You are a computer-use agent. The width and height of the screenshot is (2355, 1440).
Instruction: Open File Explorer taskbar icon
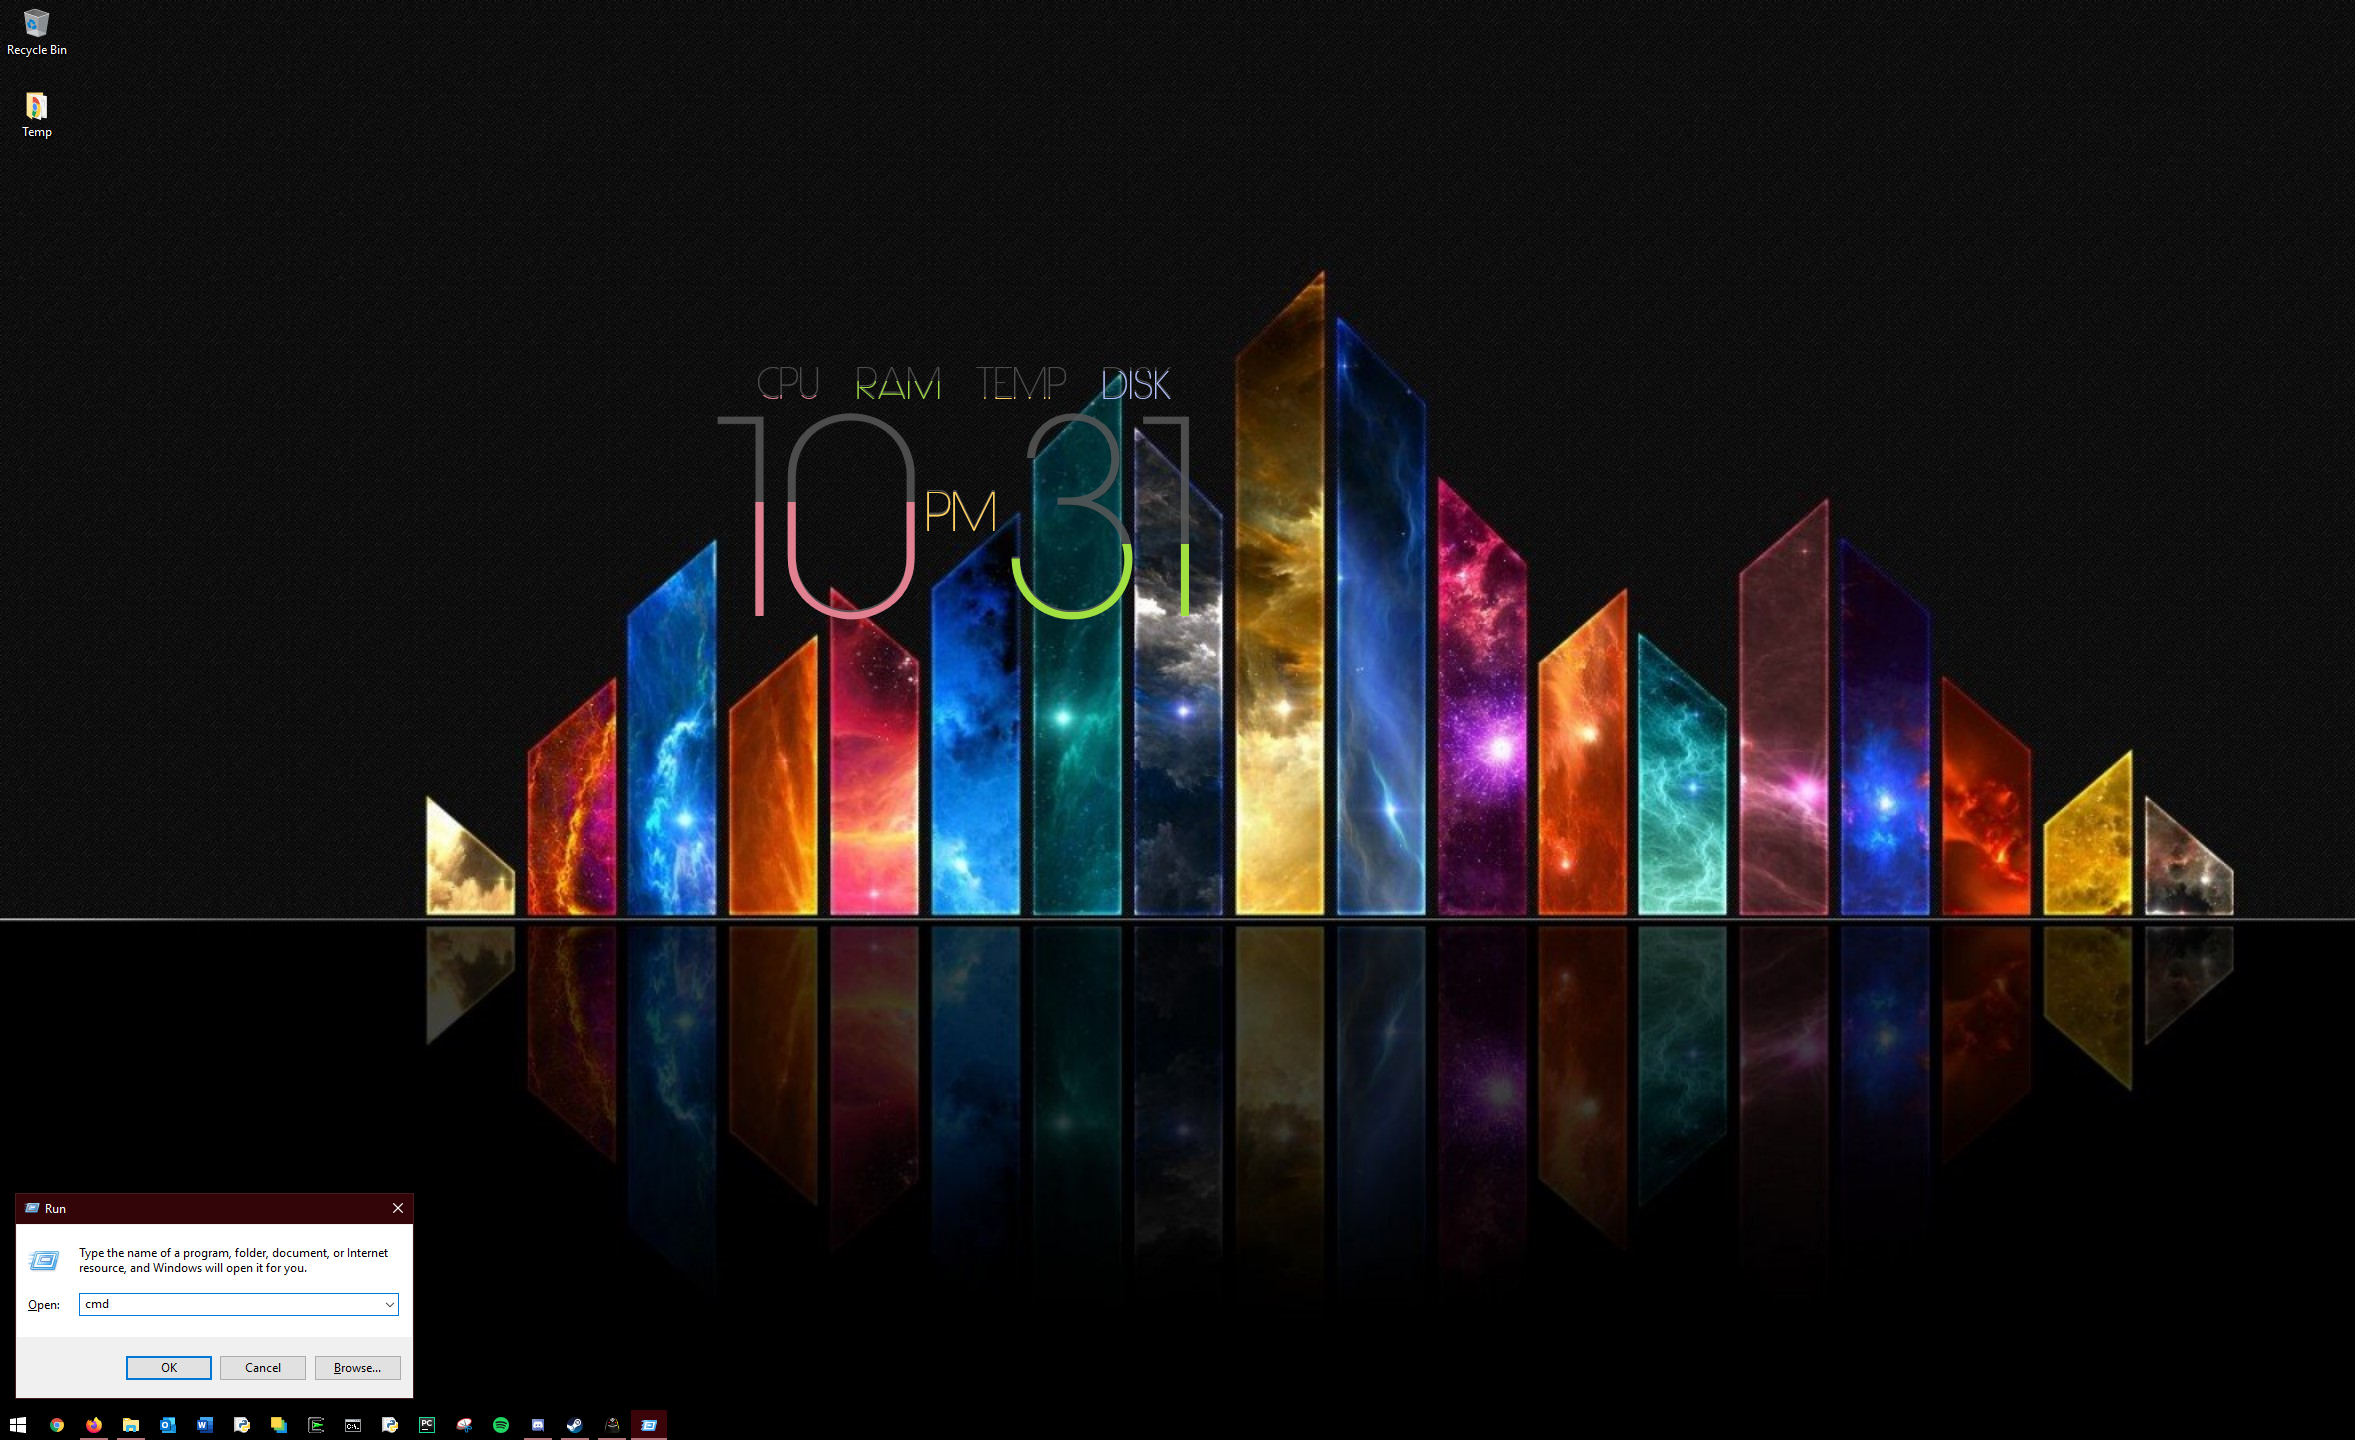[x=131, y=1425]
